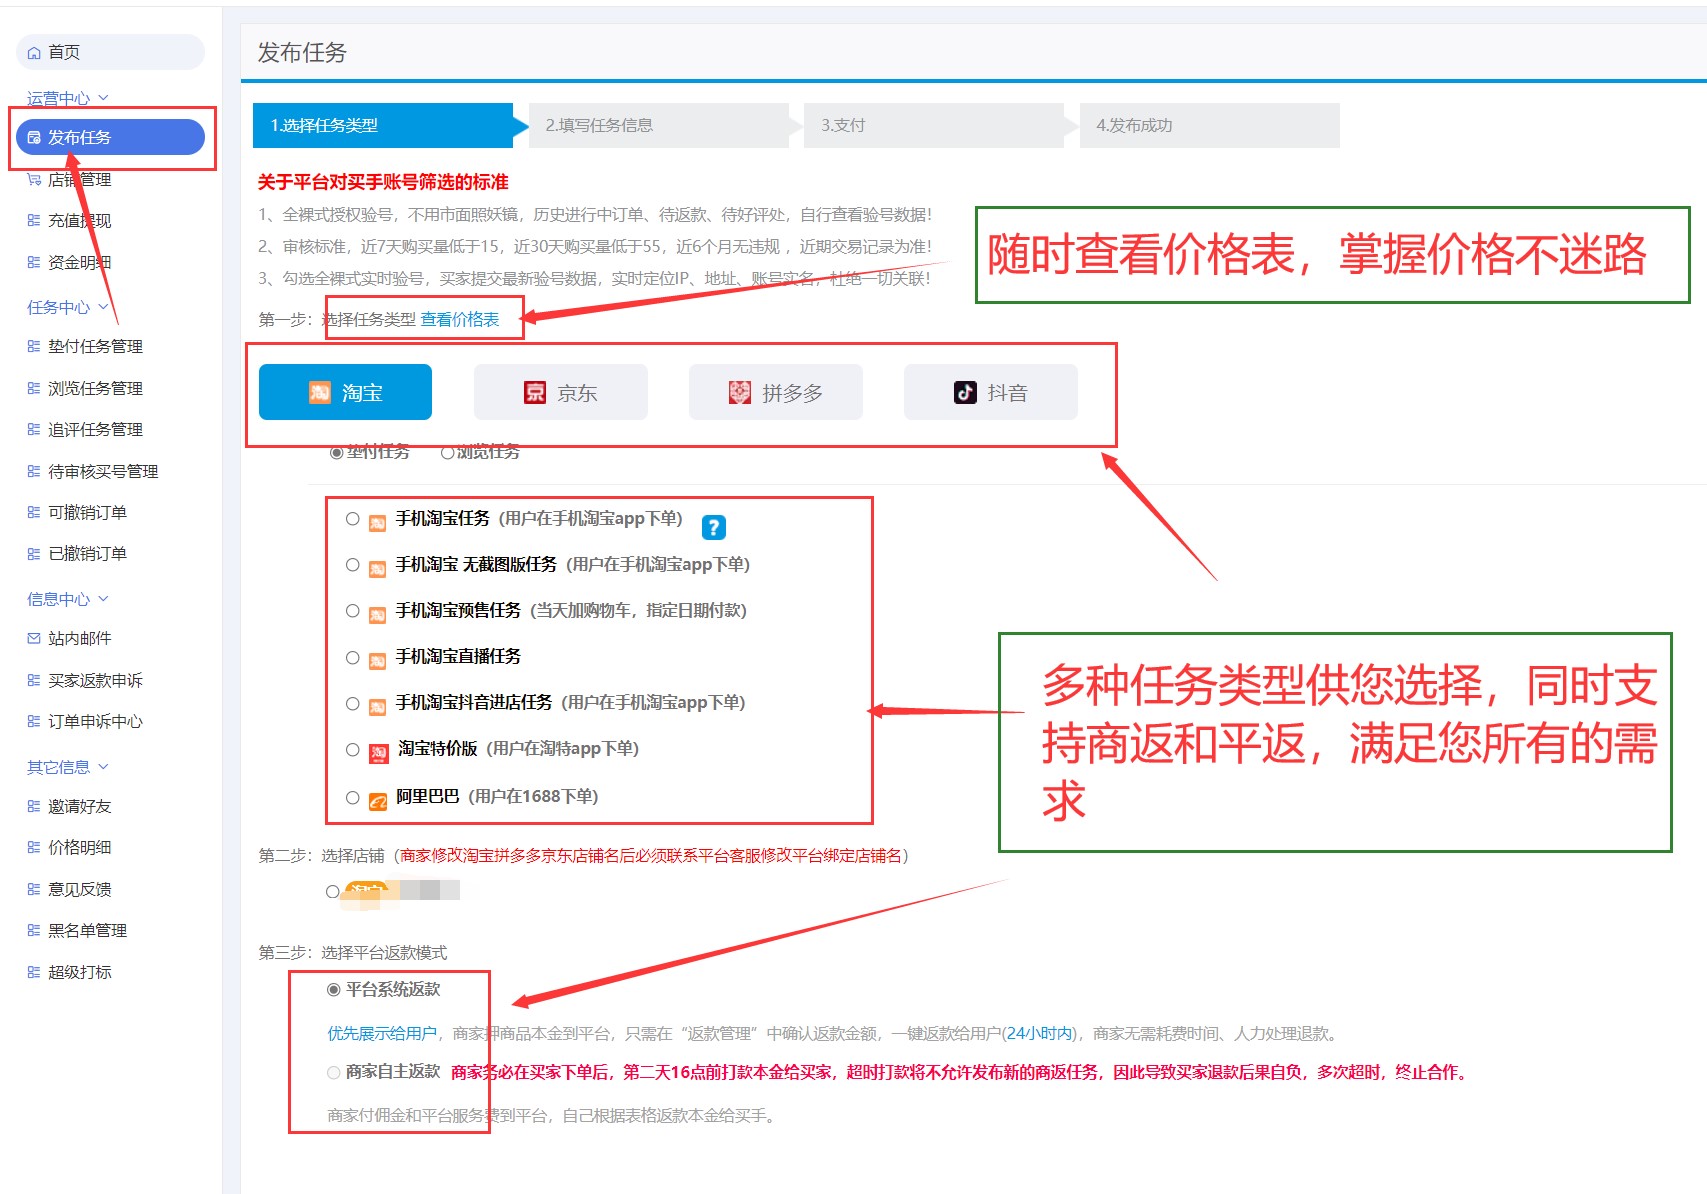Select the 拼多多 platform button
The width and height of the screenshot is (1707, 1194).
coord(775,392)
